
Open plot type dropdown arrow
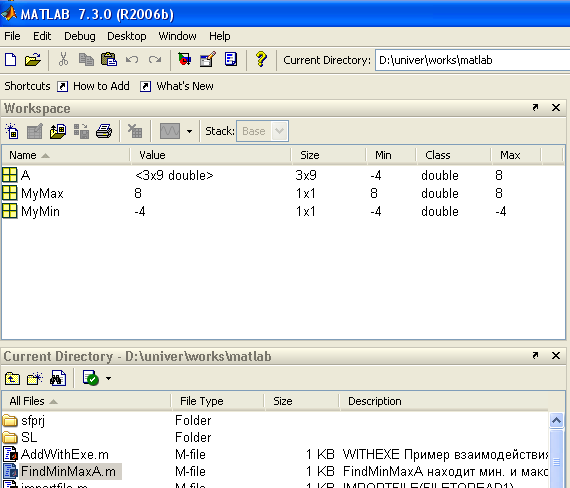coord(189,131)
